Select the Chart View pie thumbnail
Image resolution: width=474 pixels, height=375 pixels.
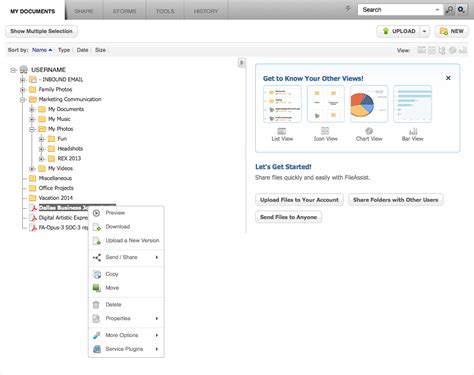click(x=369, y=104)
